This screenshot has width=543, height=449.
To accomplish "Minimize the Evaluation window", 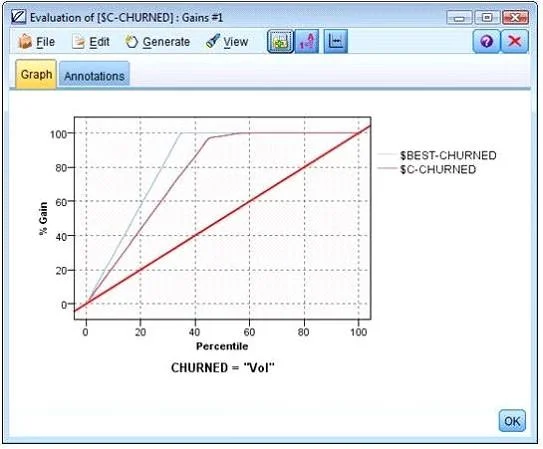I will [x=459, y=17].
